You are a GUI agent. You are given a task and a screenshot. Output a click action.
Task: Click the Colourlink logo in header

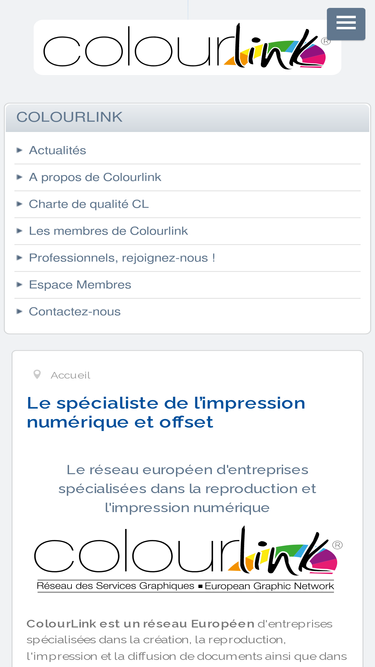pos(187,47)
